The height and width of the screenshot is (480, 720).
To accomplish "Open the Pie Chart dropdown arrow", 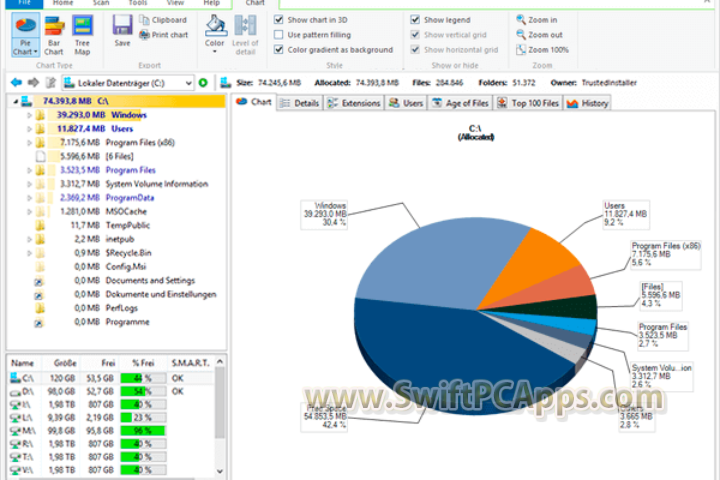I will tap(35, 52).
